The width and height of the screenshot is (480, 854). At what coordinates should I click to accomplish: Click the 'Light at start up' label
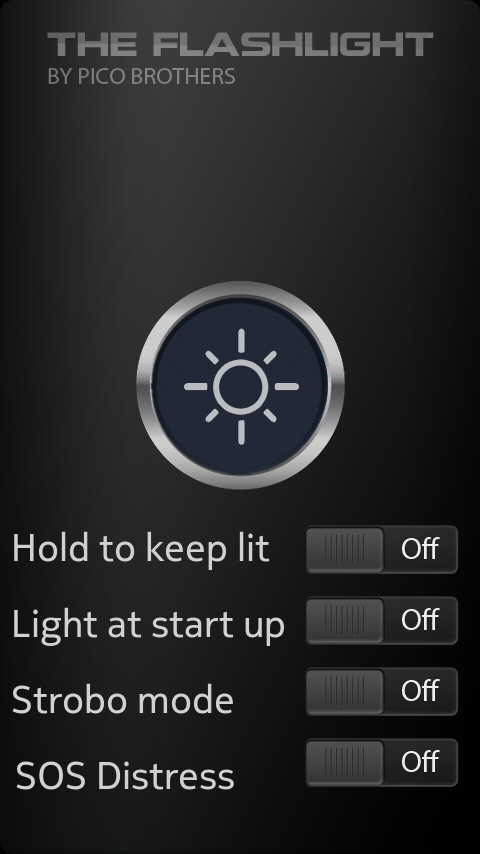coord(148,625)
